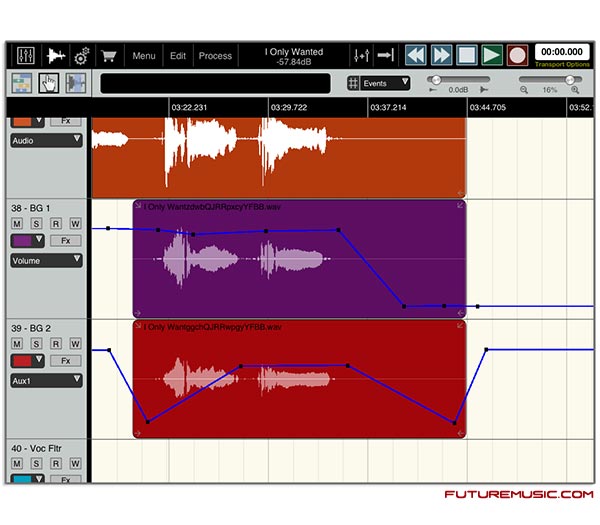The width and height of the screenshot is (600, 525).
Task: Stop playback
Action: coord(467,55)
